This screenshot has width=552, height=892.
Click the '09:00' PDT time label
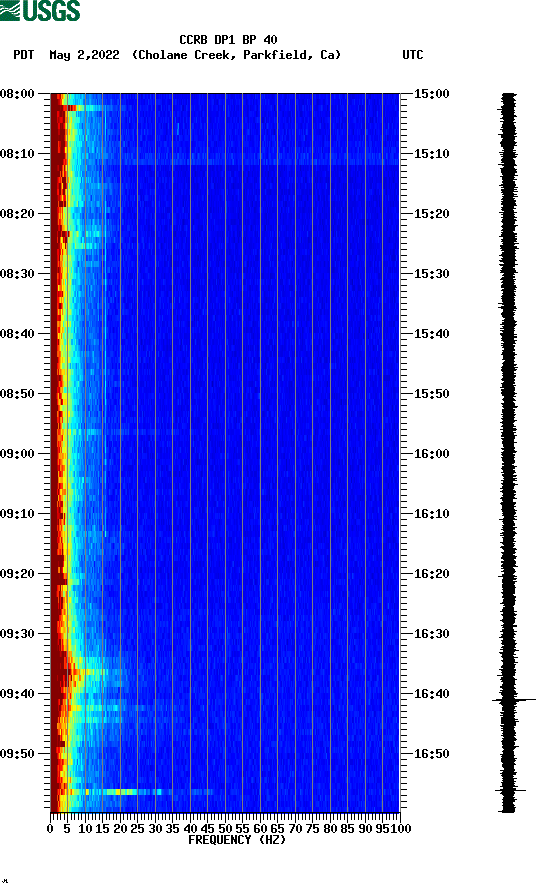[18, 454]
